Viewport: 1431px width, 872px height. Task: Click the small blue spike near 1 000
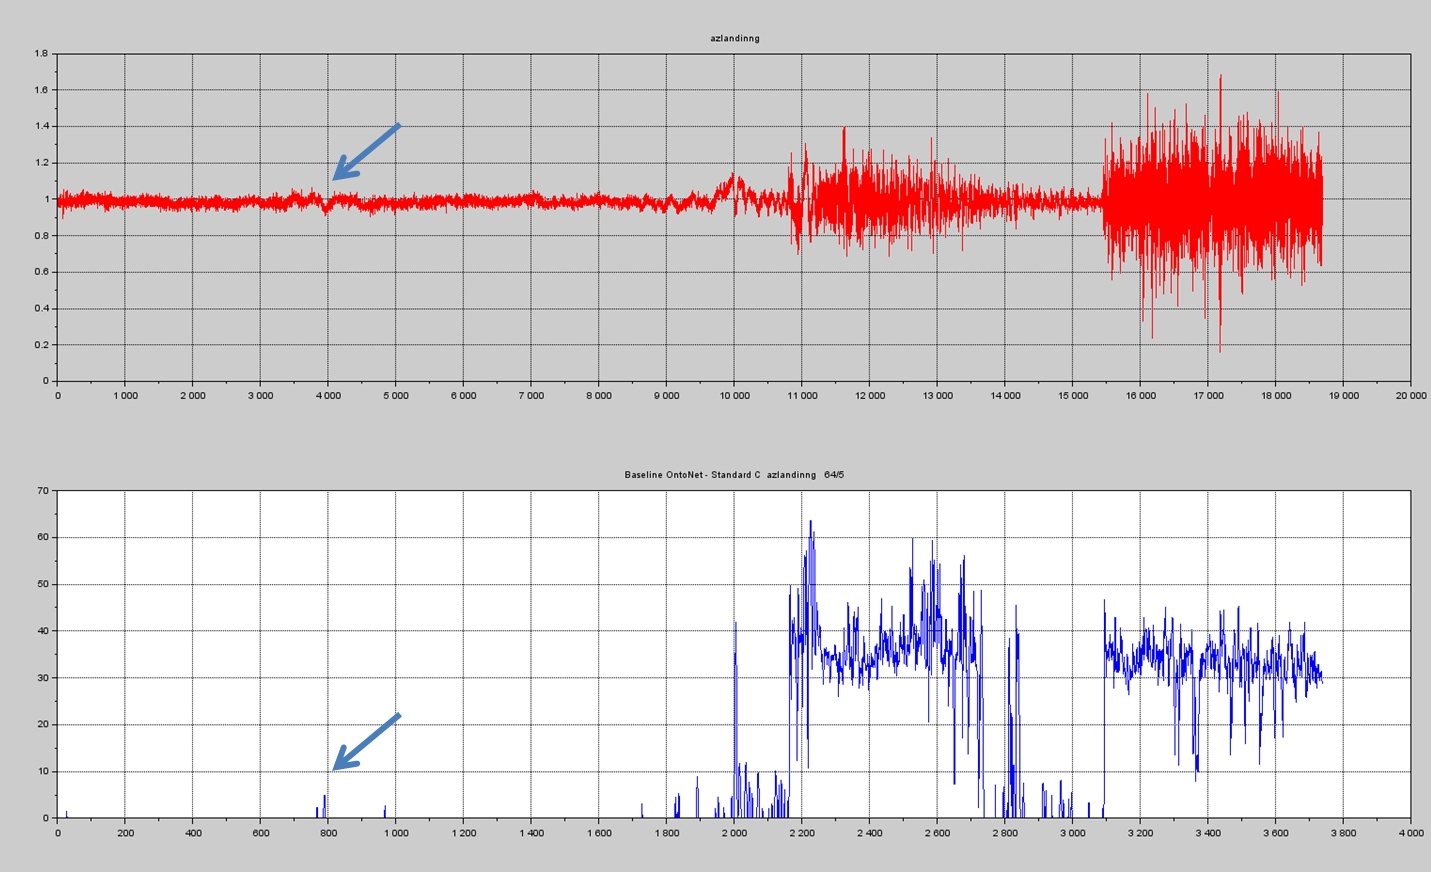pos(385,809)
